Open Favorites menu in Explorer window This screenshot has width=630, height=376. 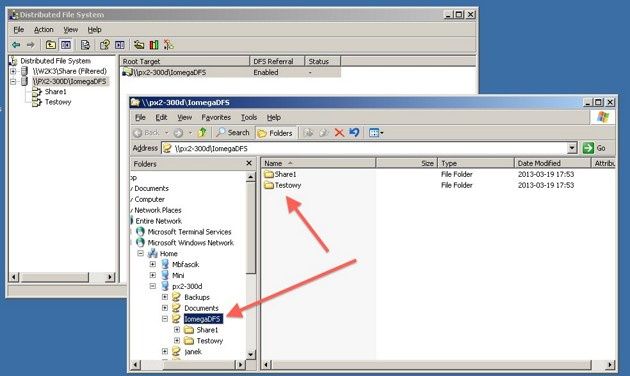[x=216, y=117]
